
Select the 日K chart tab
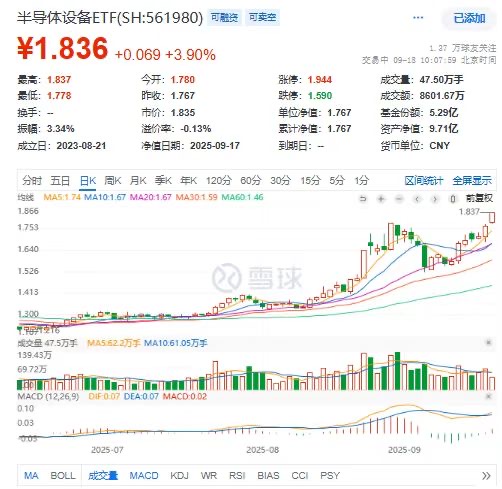pyautogui.click(x=88, y=180)
